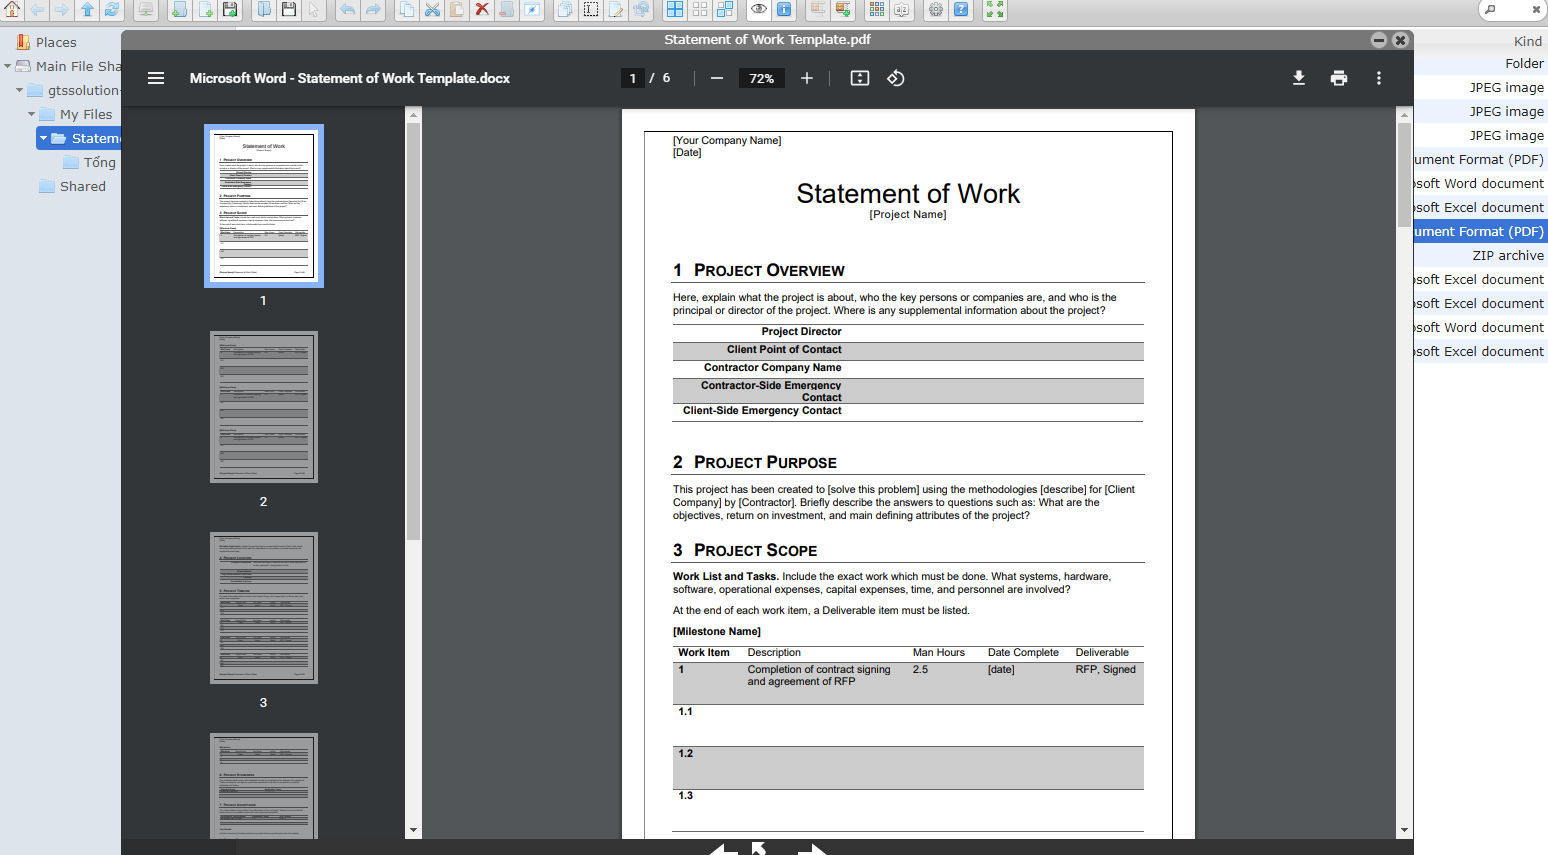Undo the last file operation

(x=348, y=10)
